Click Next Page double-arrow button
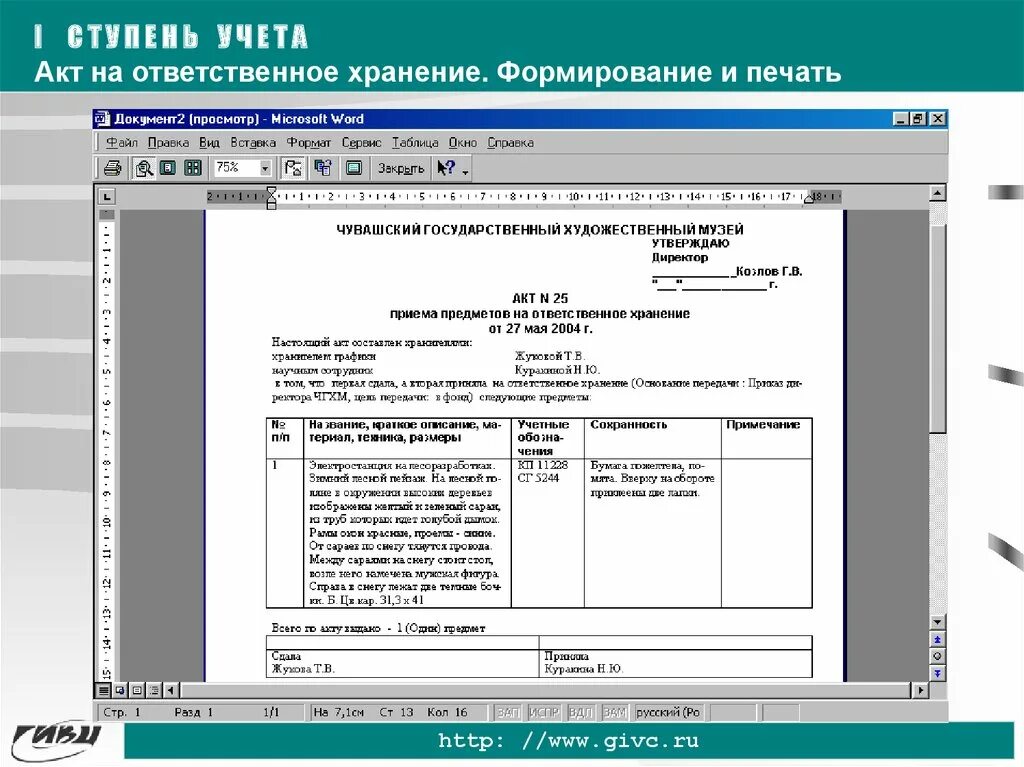Image resolution: width=1024 pixels, height=767 pixels. pyautogui.click(x=937, y=673)
